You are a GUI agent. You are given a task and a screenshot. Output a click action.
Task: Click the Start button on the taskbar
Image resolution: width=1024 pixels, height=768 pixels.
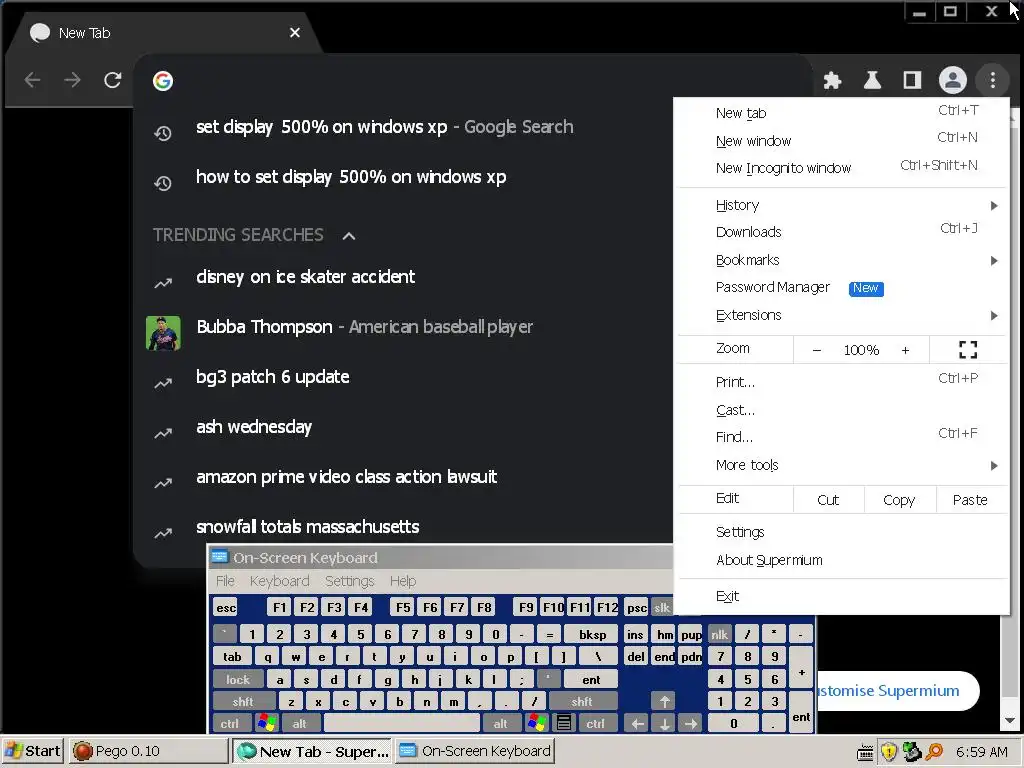(x=33, y=751)
